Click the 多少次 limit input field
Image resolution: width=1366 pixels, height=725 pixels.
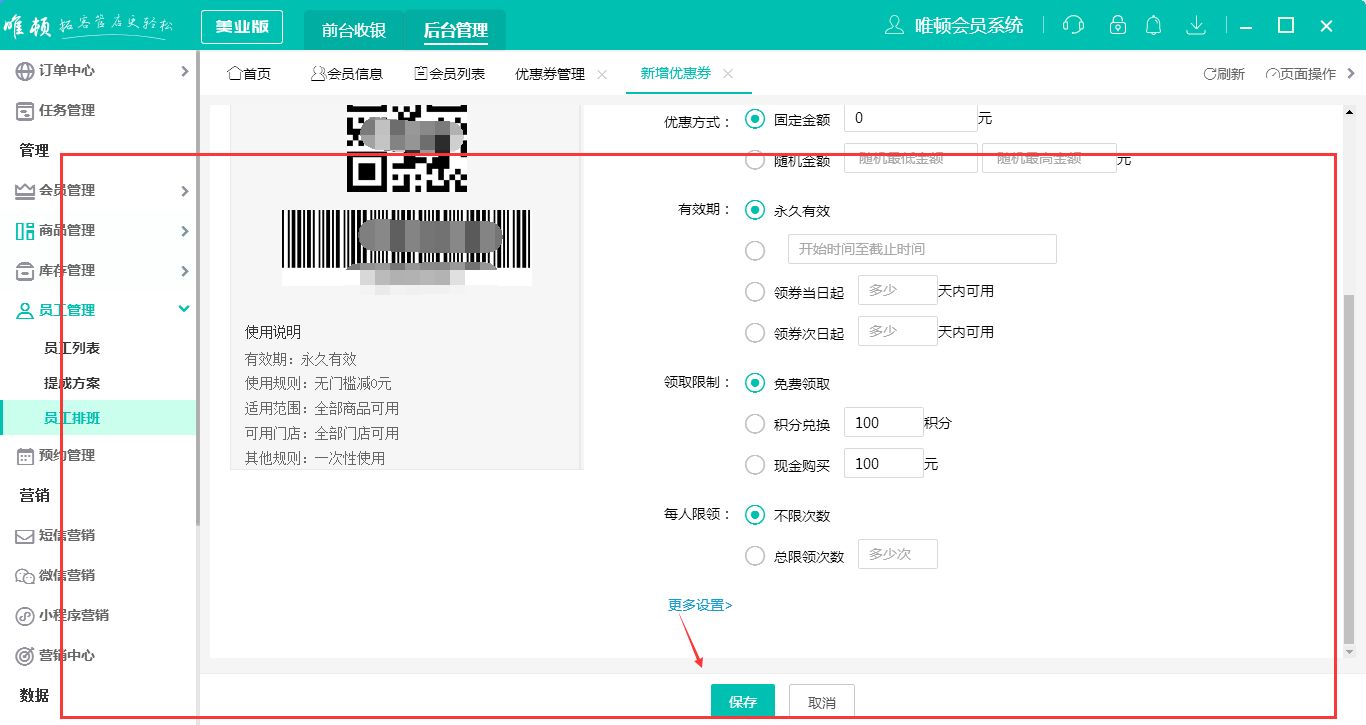(x=898, y=554)
